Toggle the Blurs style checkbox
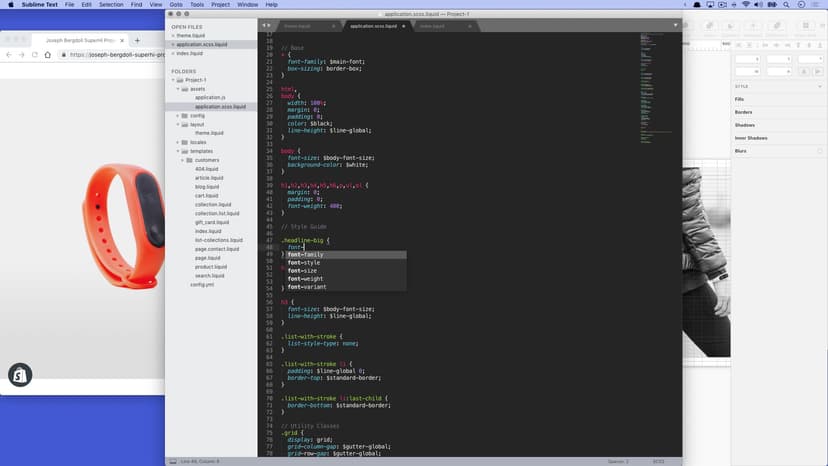The image size is (828, 466). tap(819, 151)
